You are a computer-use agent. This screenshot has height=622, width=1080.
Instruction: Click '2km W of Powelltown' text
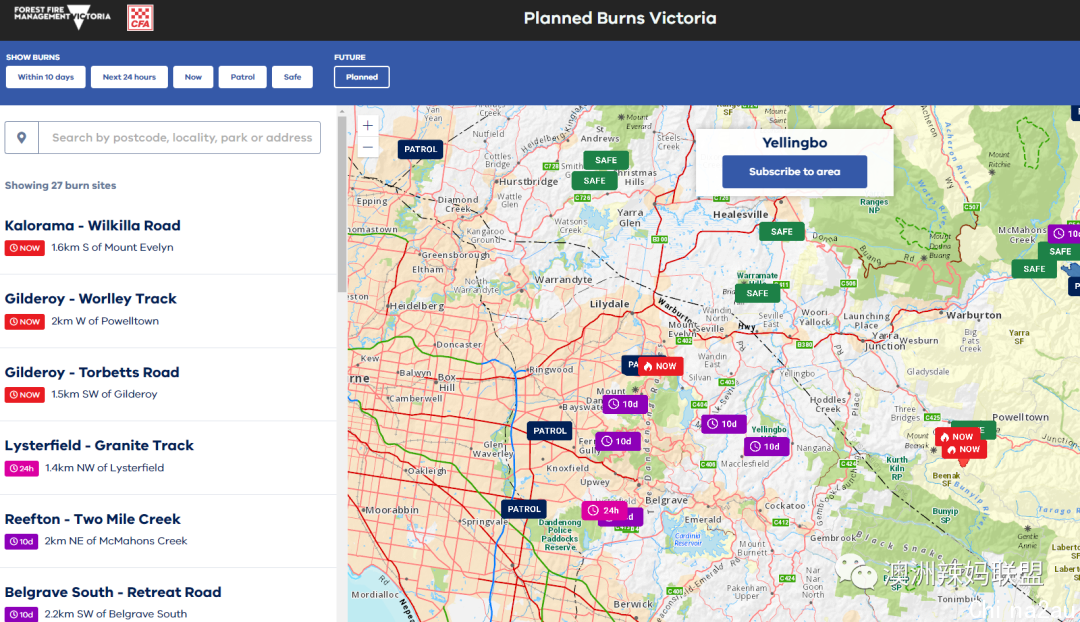click(105, 321)
